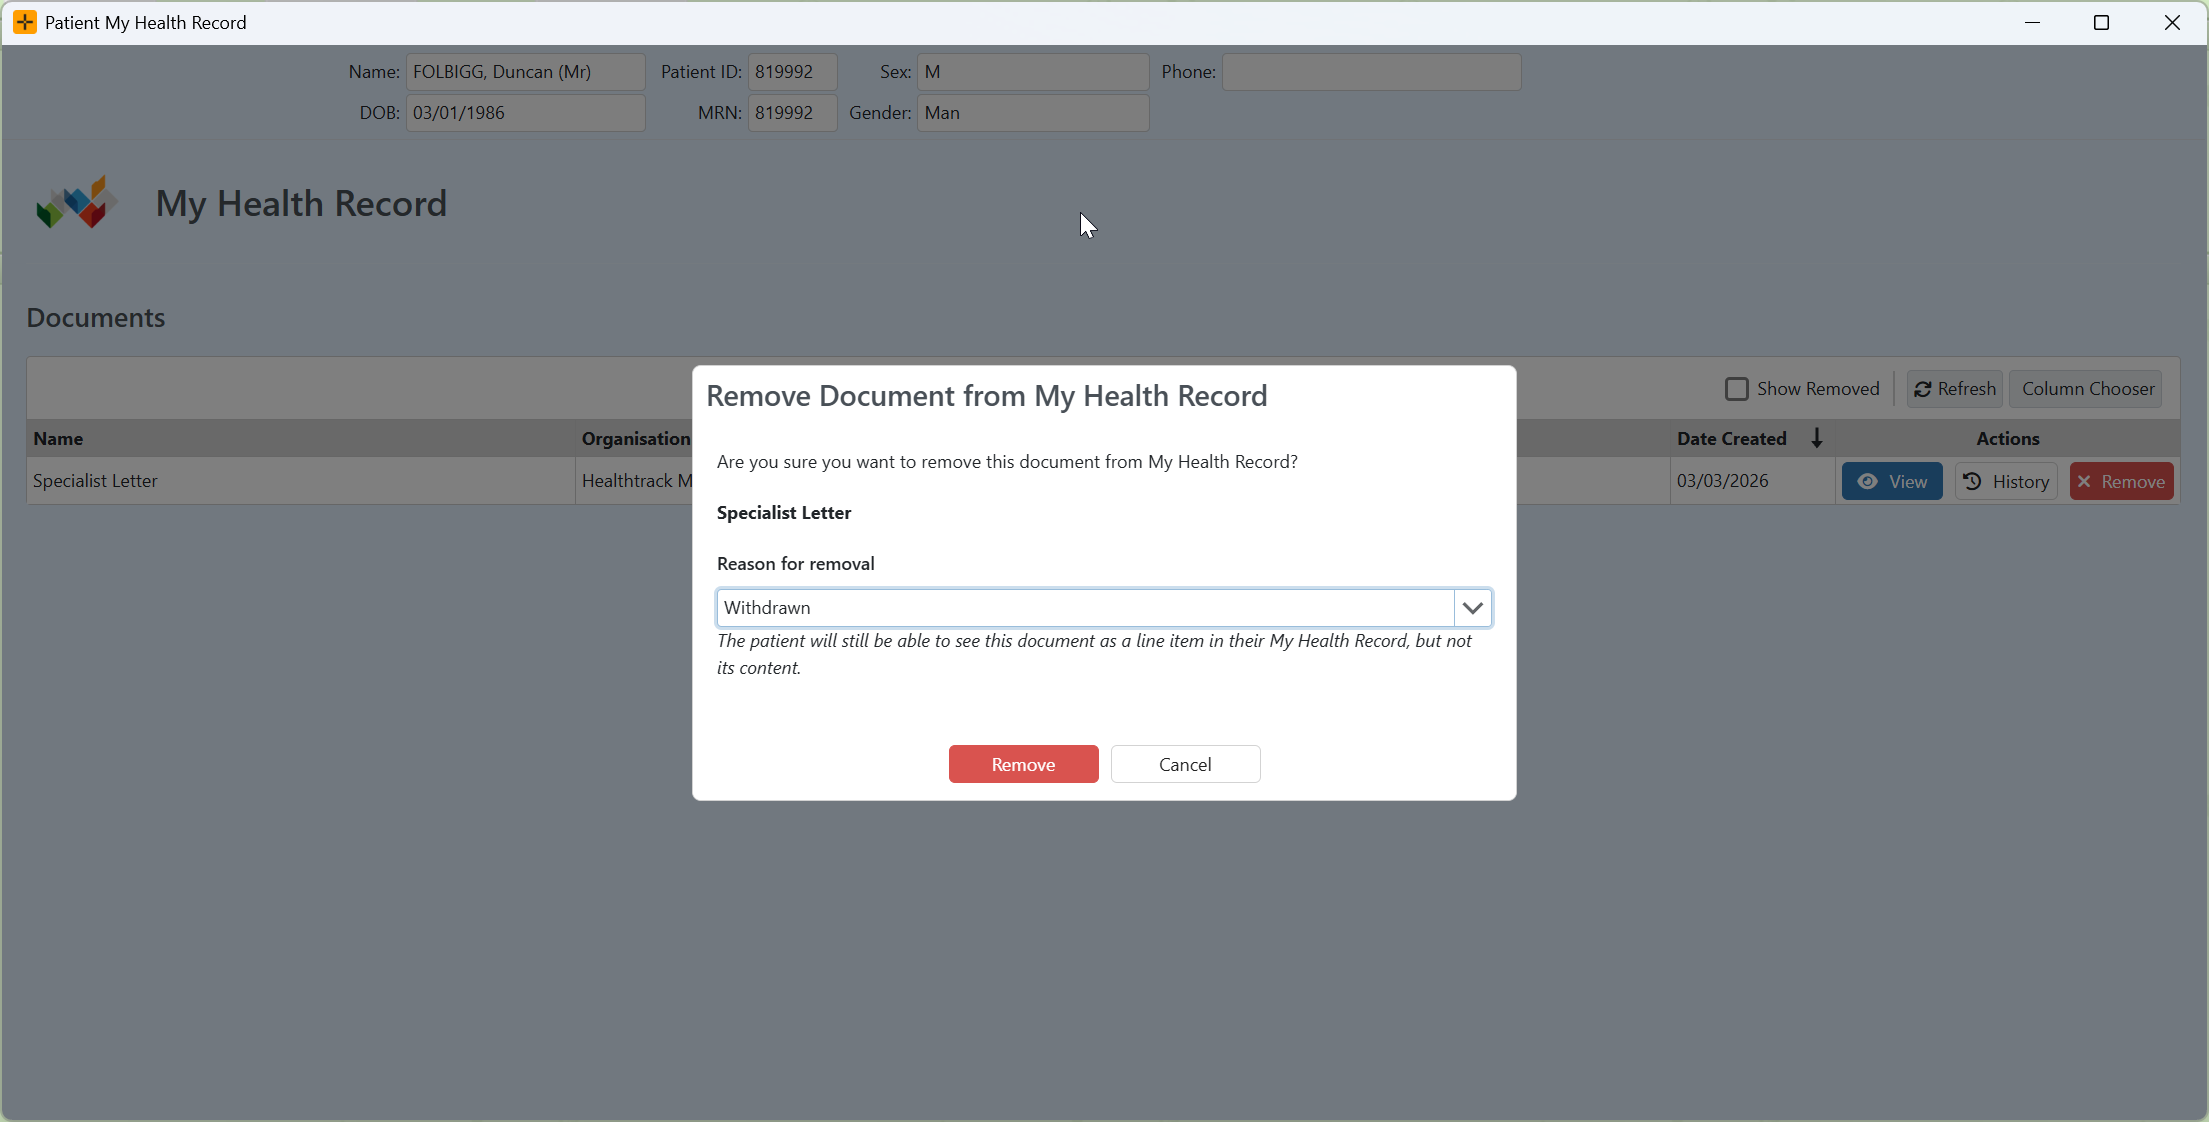Click the Patient ID field
This screenshot has height=1122, width=2209.
(x=792, y=72)
